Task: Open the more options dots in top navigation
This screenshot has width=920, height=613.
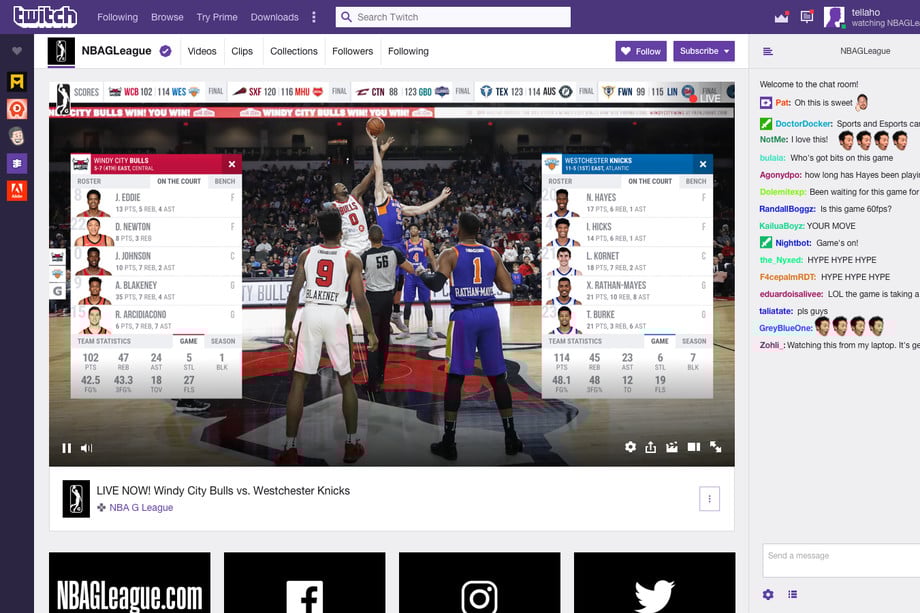Action: [x=314, y=17]
